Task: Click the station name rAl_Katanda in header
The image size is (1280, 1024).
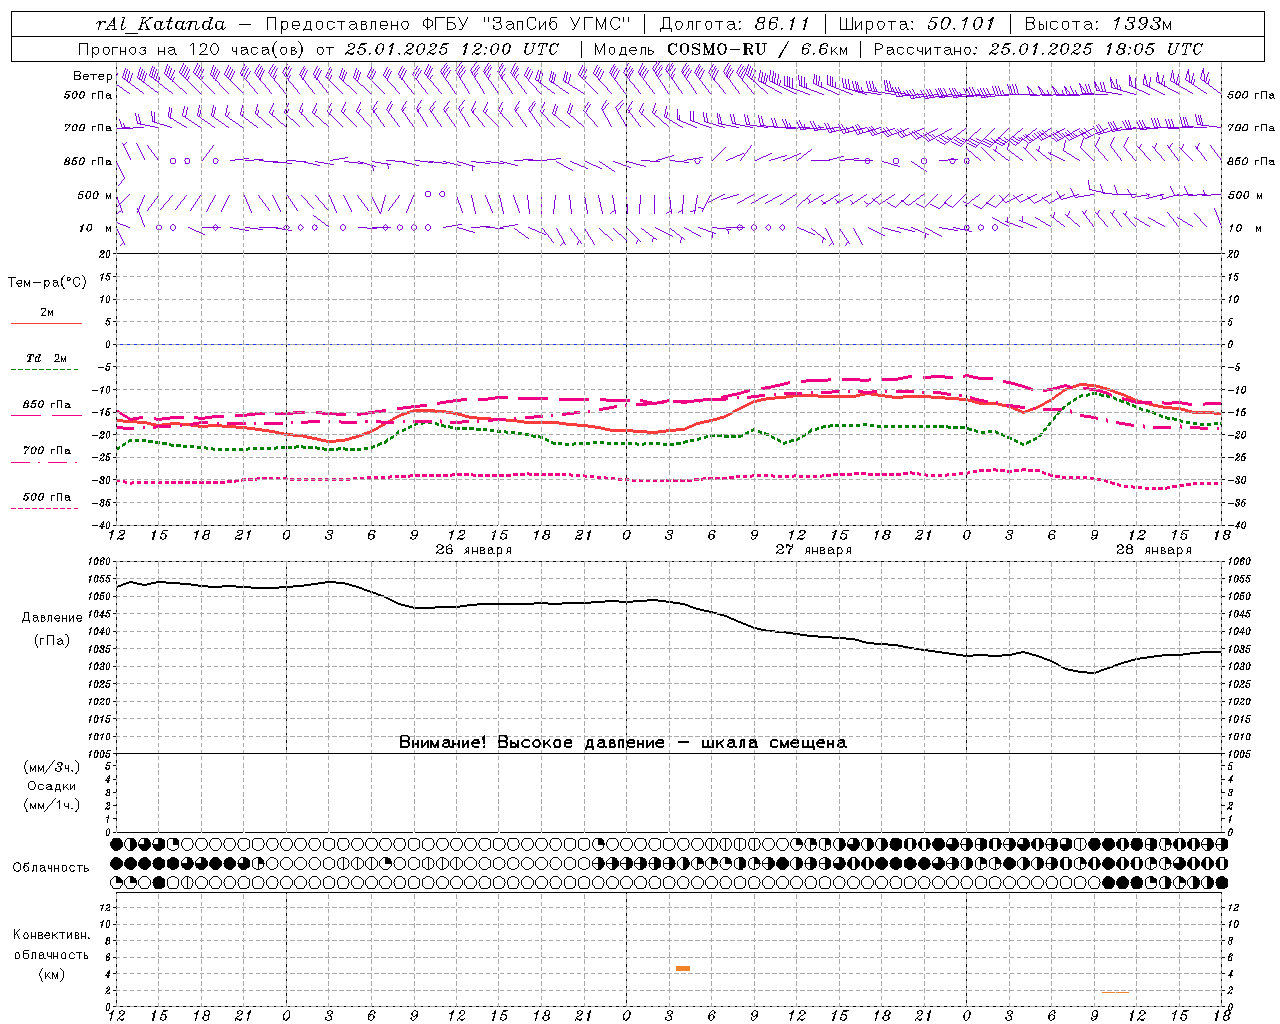Action: click(161, 23)
